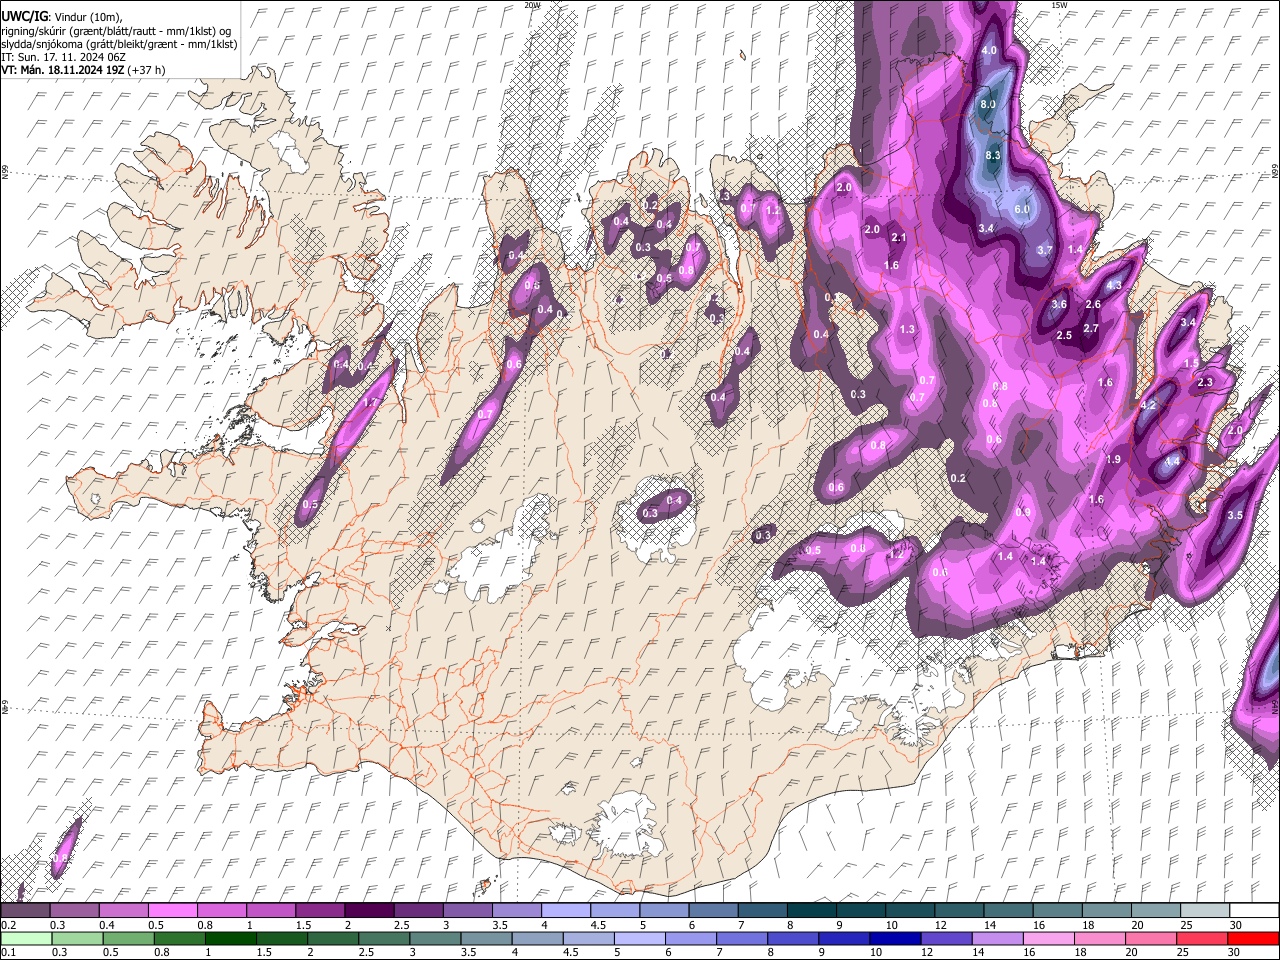Click the line starting "slydda/snjókoma" in header box
Image resolution: width=1280 pixels, height=960 pixels.
click(119, 44)
